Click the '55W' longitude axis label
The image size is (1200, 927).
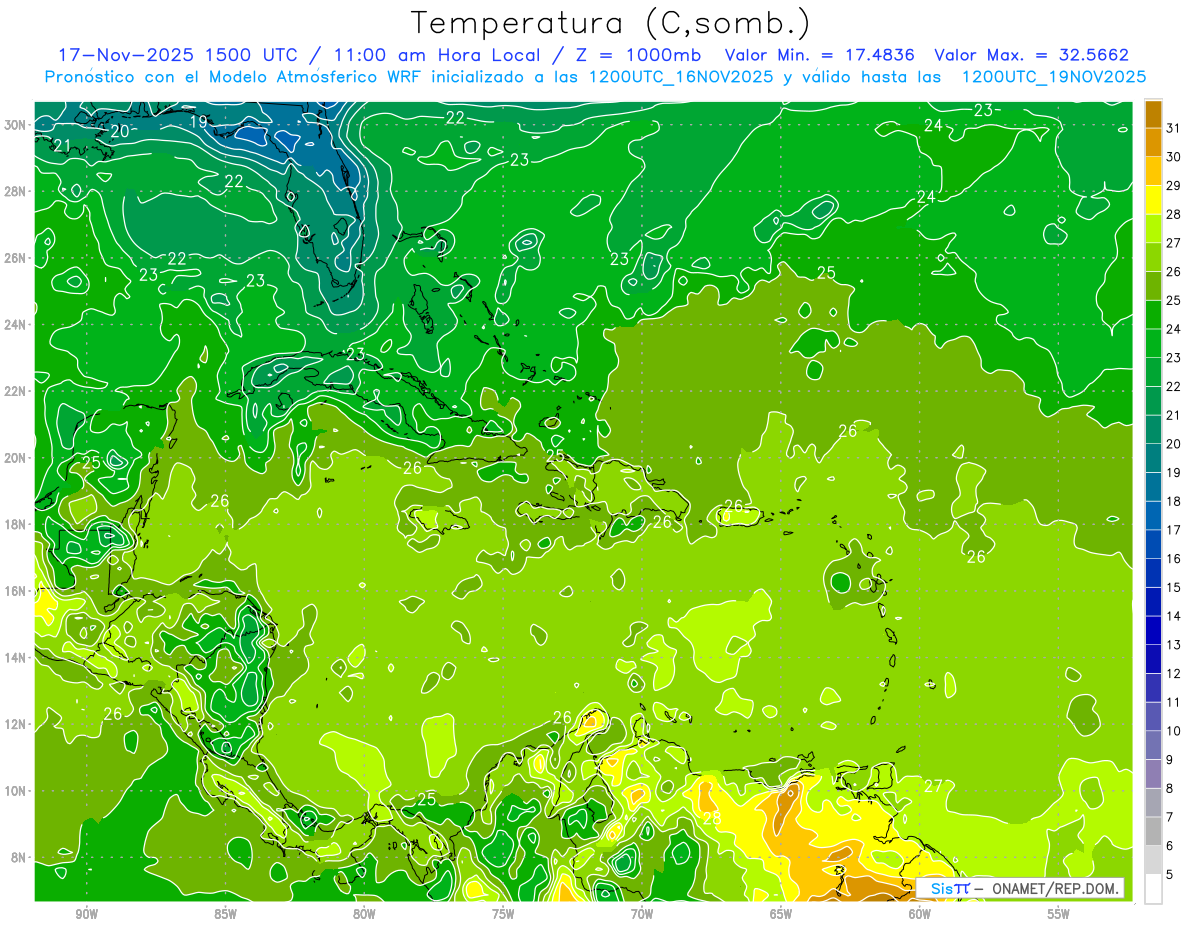[1059, 914]
